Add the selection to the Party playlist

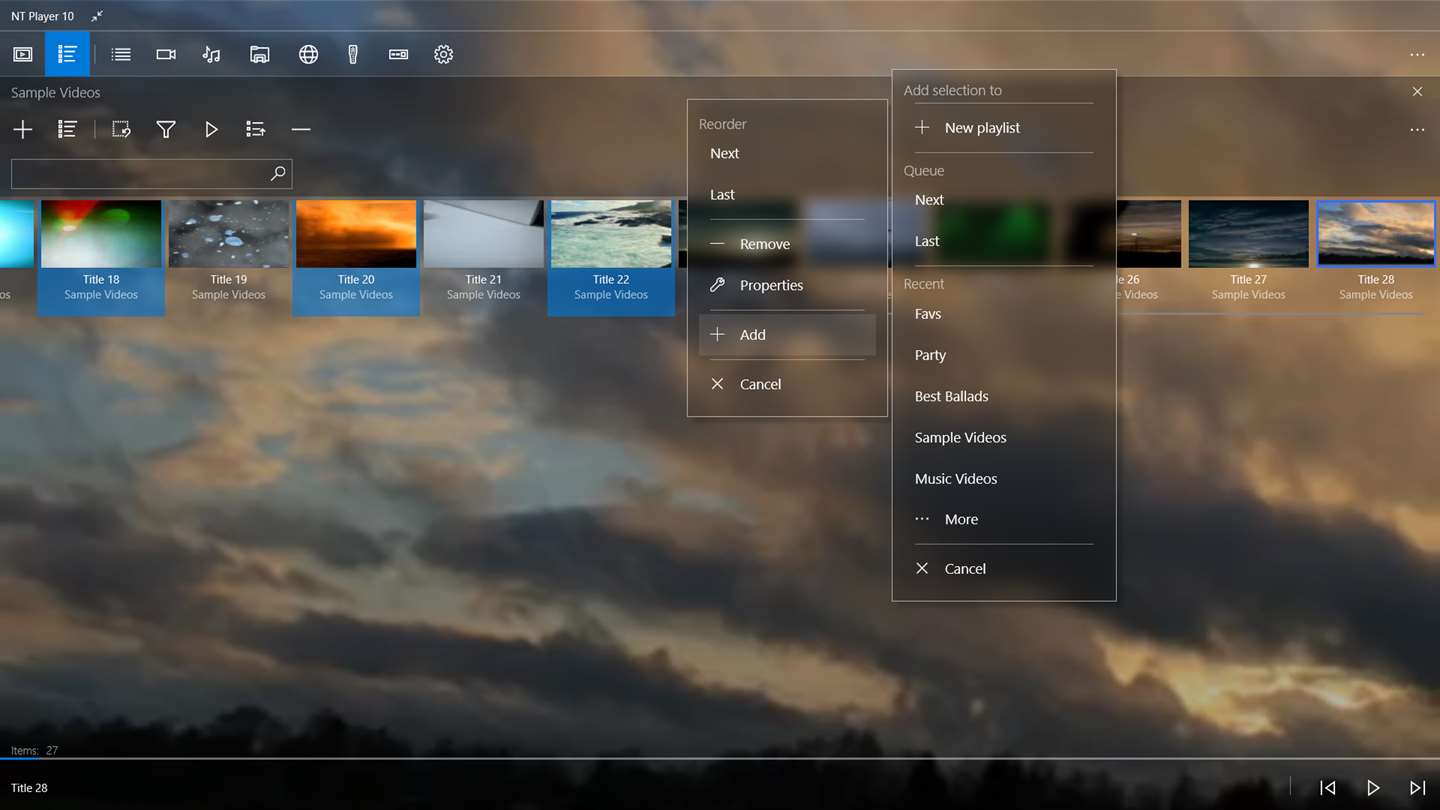1004,355
